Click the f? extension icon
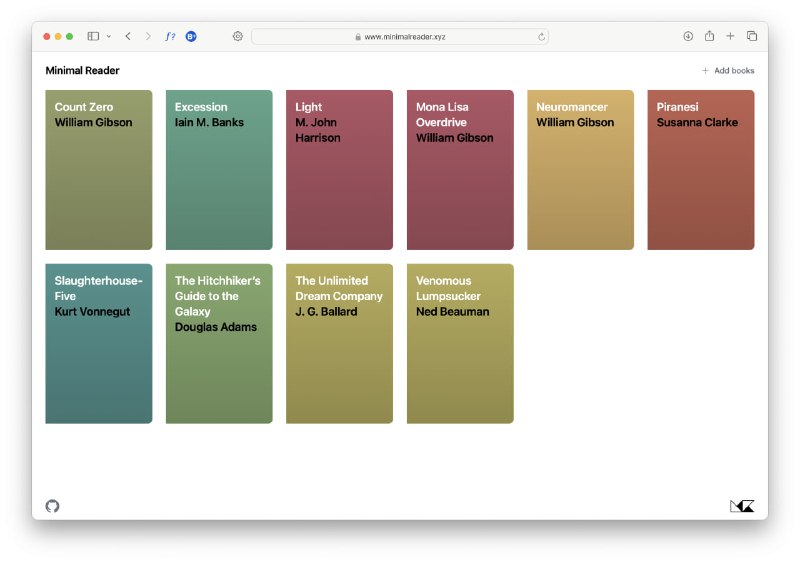Viewport: 800px width, 562px height. click(170, 36)
